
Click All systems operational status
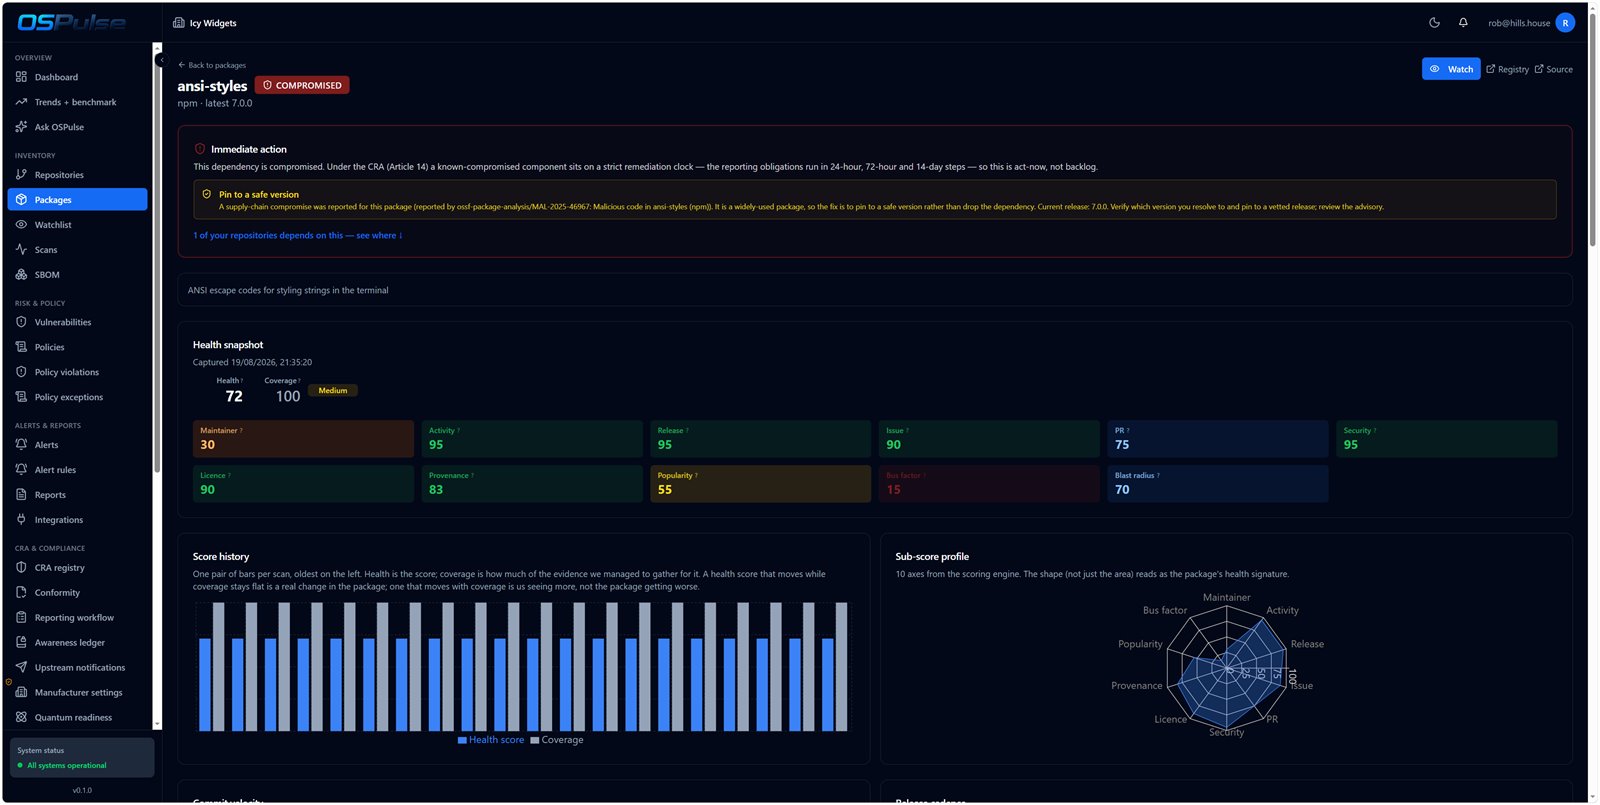click(x=66, y=766)
